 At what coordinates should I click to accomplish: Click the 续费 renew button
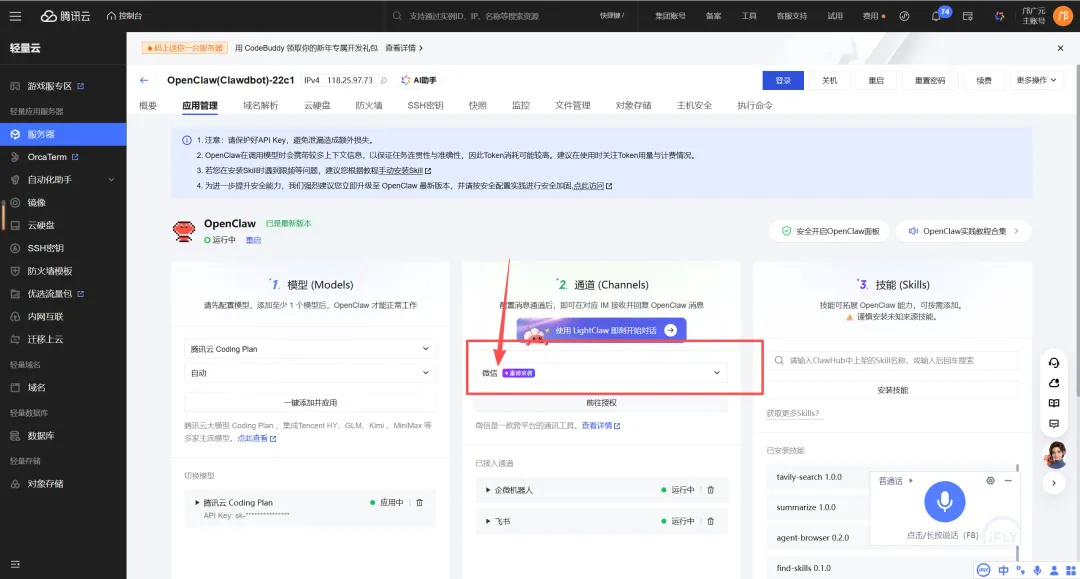tap(984, 81)
